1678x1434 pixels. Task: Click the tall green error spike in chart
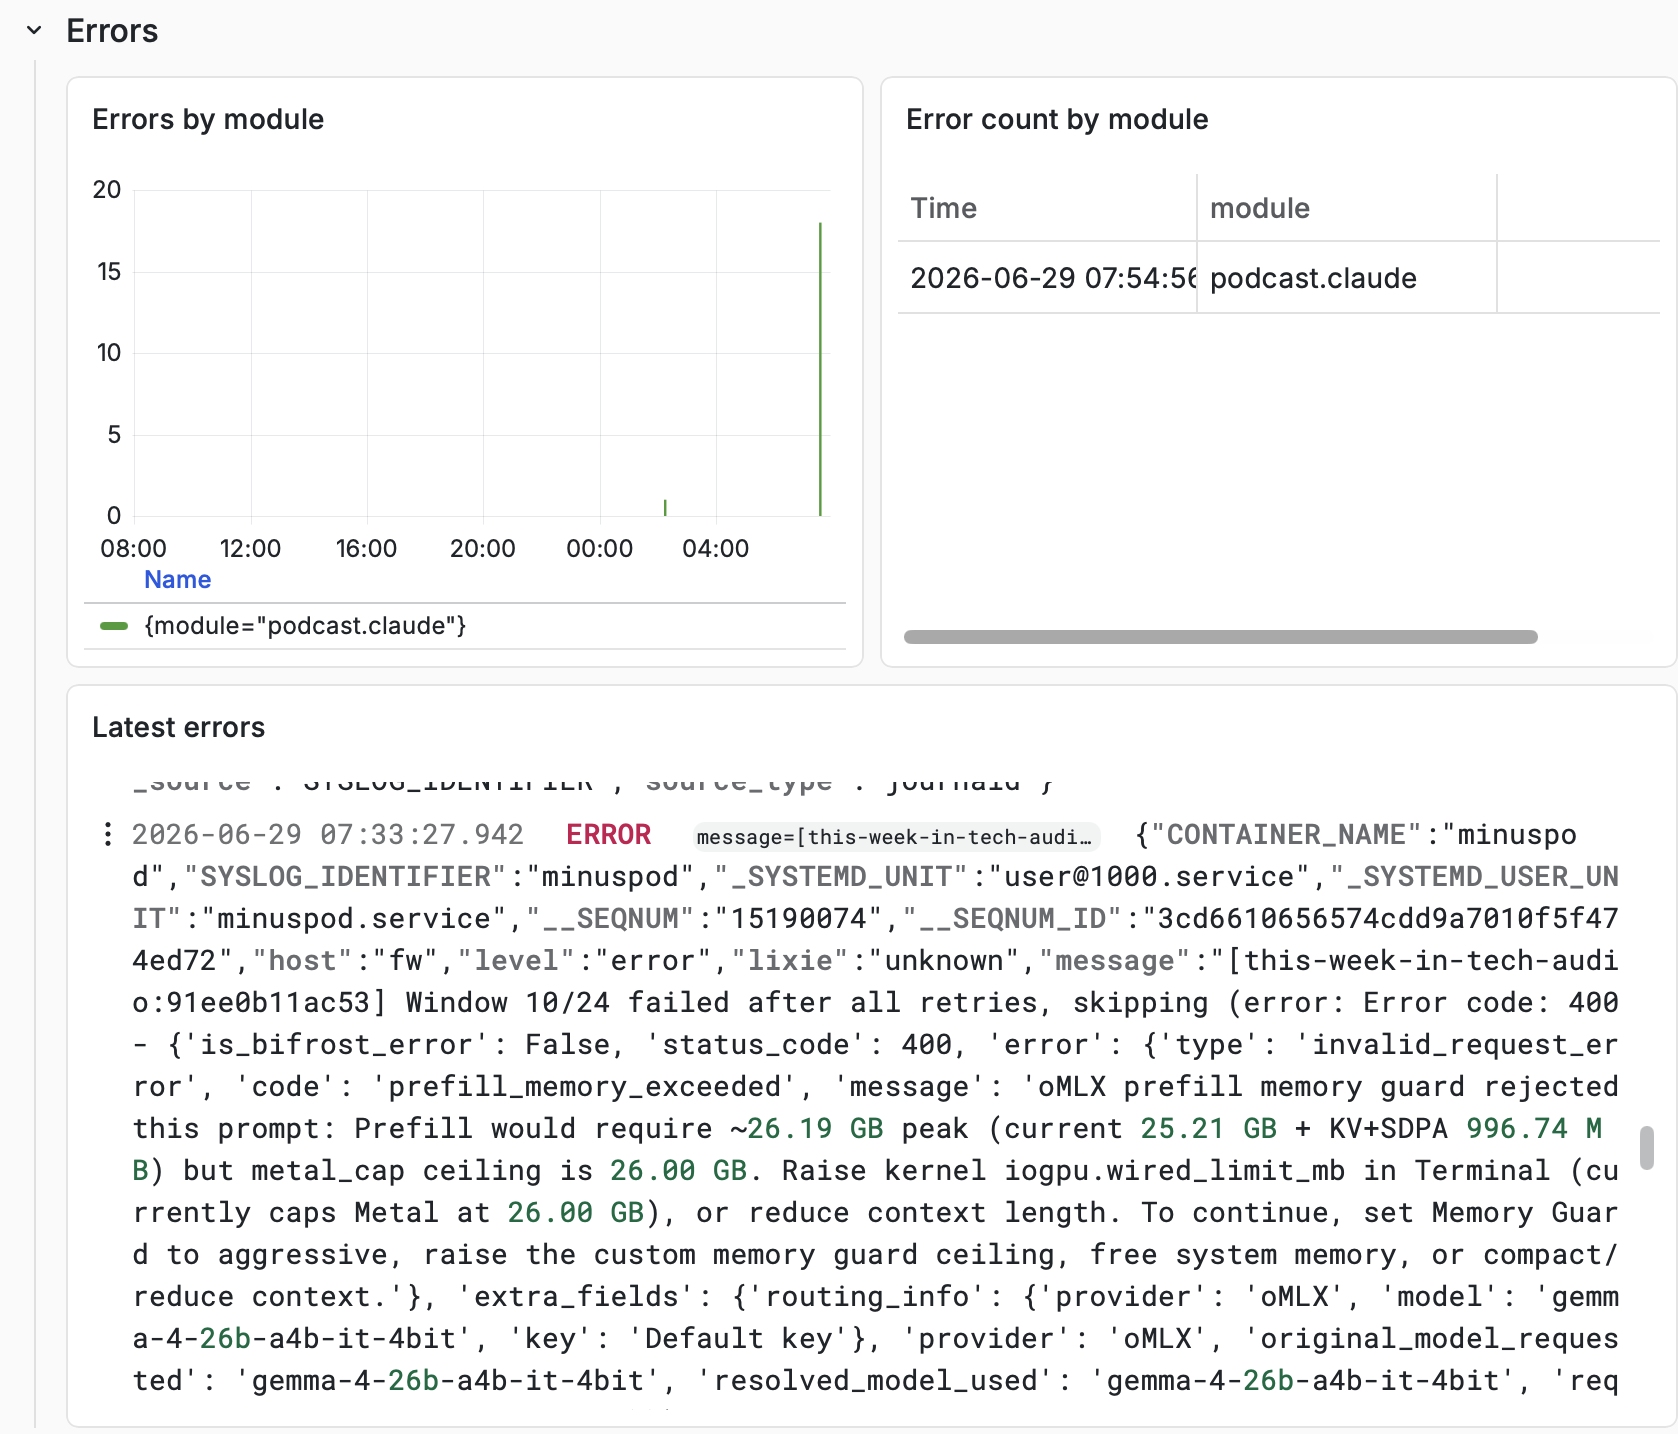pos(820,370)
